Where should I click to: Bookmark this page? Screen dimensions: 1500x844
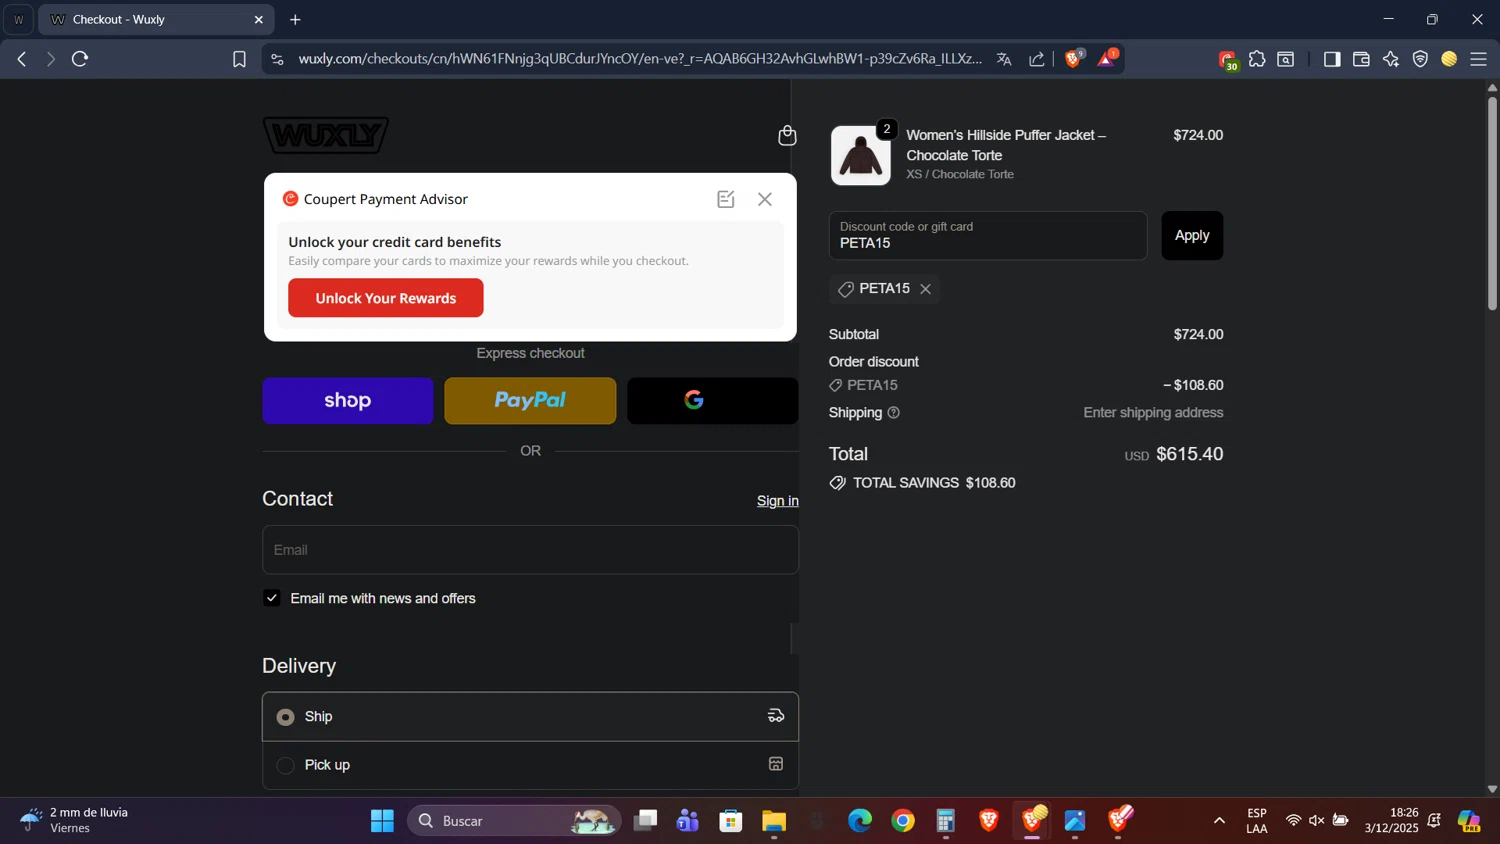point(239,59)
